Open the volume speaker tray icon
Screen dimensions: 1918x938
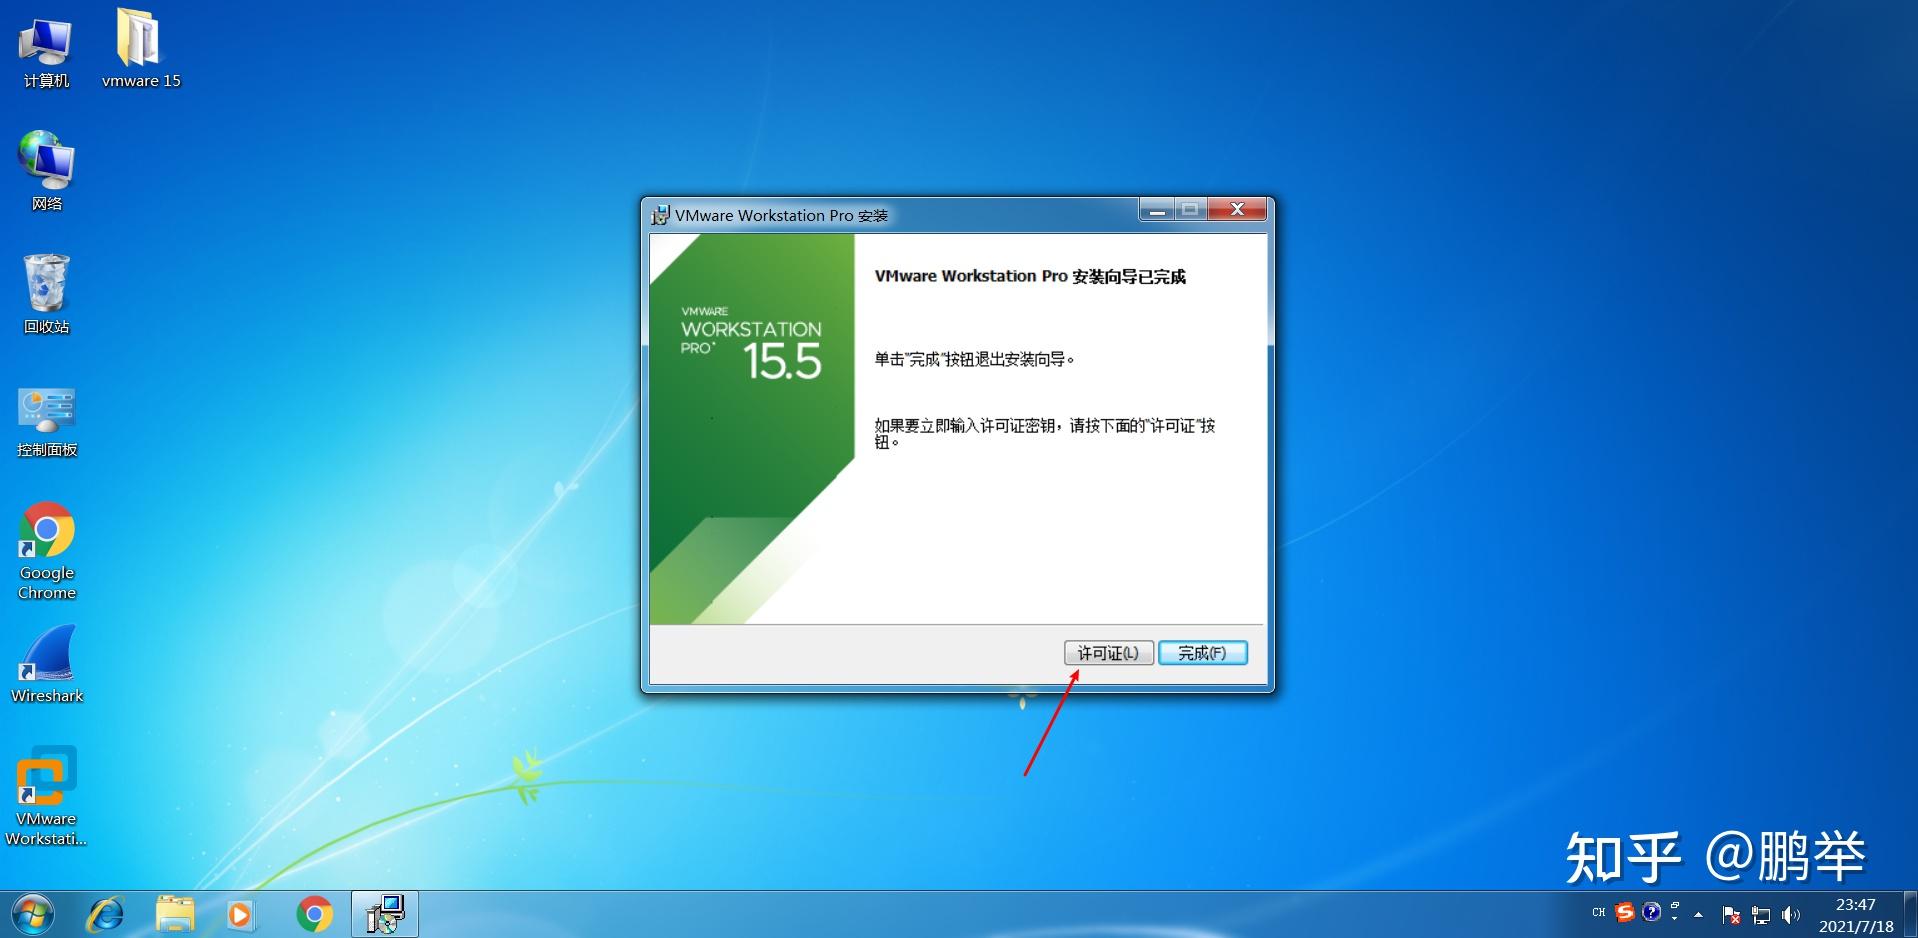pyautogui.click(x=1791, y=914)
